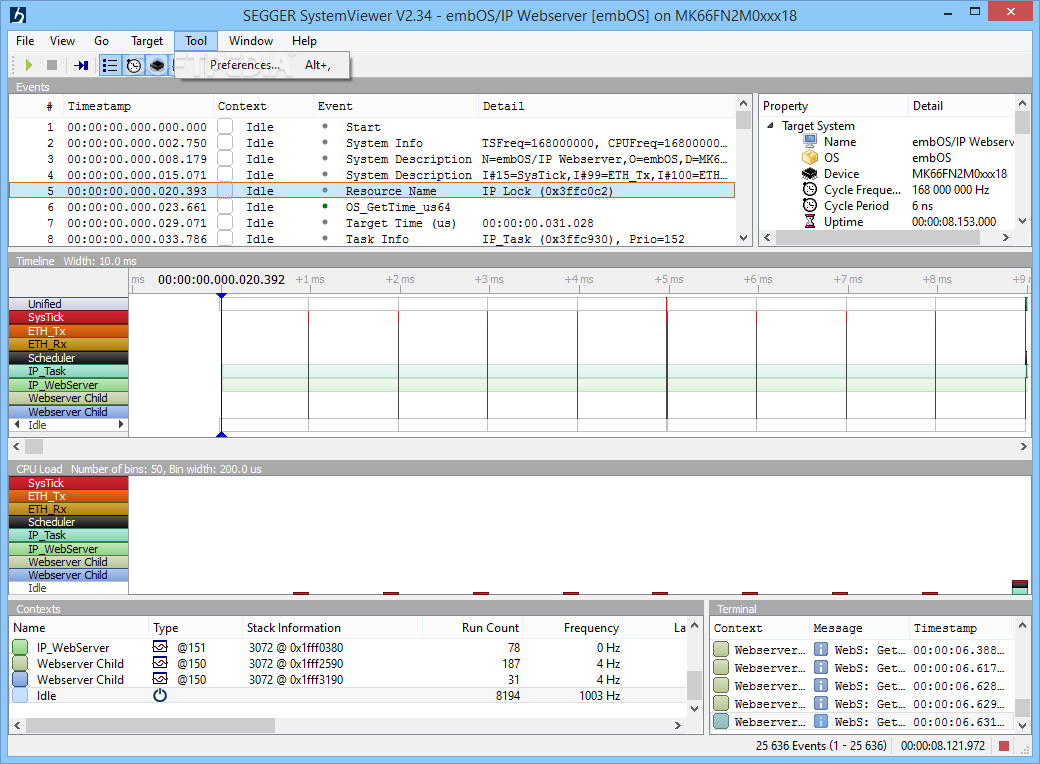Click Contexts panel scroll right arrow

tap(677, 726)
